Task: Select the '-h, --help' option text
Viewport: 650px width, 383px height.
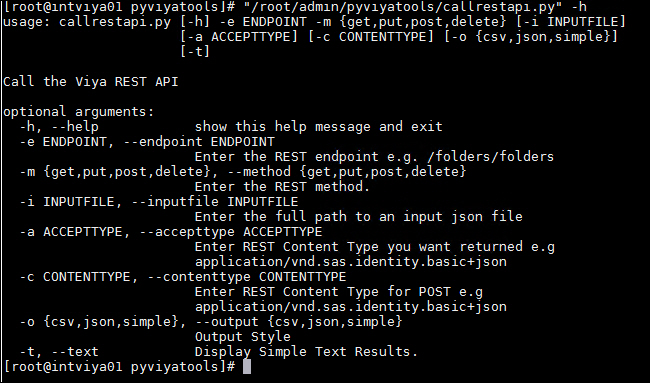Action: [59, 127]
